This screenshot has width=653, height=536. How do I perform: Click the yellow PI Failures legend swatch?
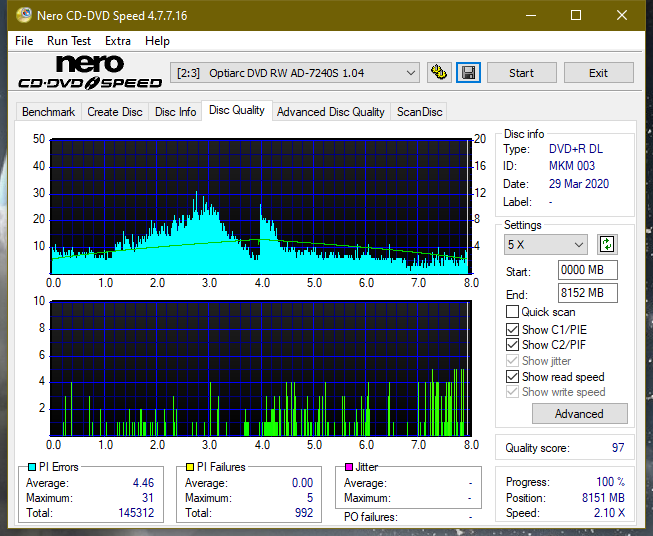pos(190,467)
